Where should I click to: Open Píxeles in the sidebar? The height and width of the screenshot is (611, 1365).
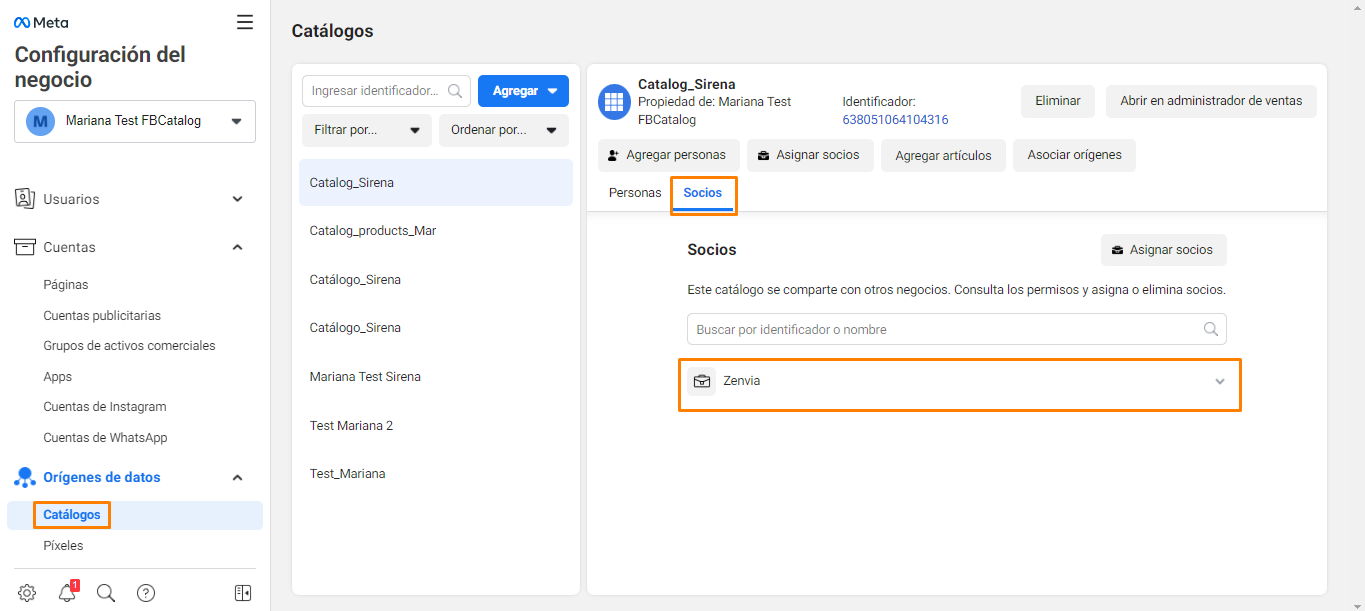63,546
